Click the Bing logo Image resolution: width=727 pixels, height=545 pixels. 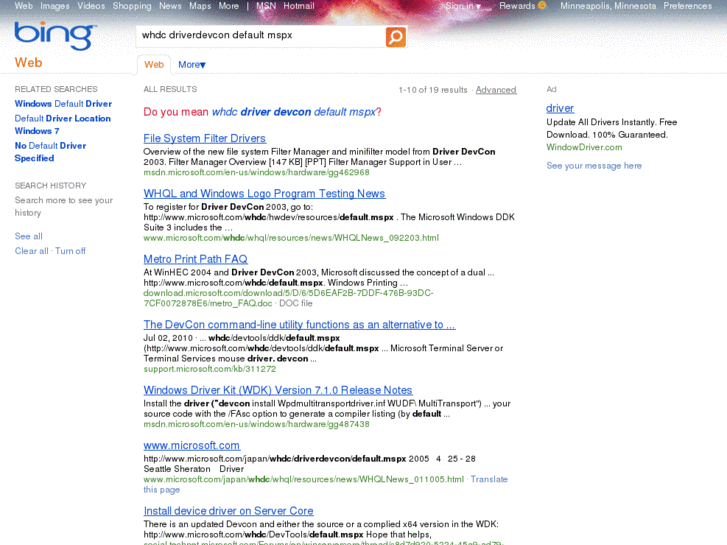[55, 36]
